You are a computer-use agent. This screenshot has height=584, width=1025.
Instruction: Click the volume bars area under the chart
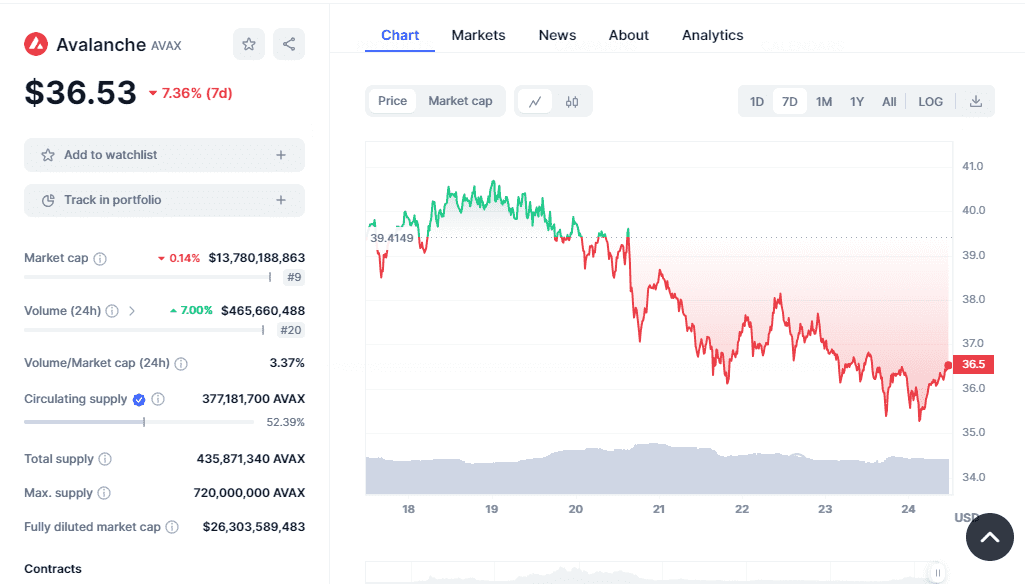pos(657,469)
